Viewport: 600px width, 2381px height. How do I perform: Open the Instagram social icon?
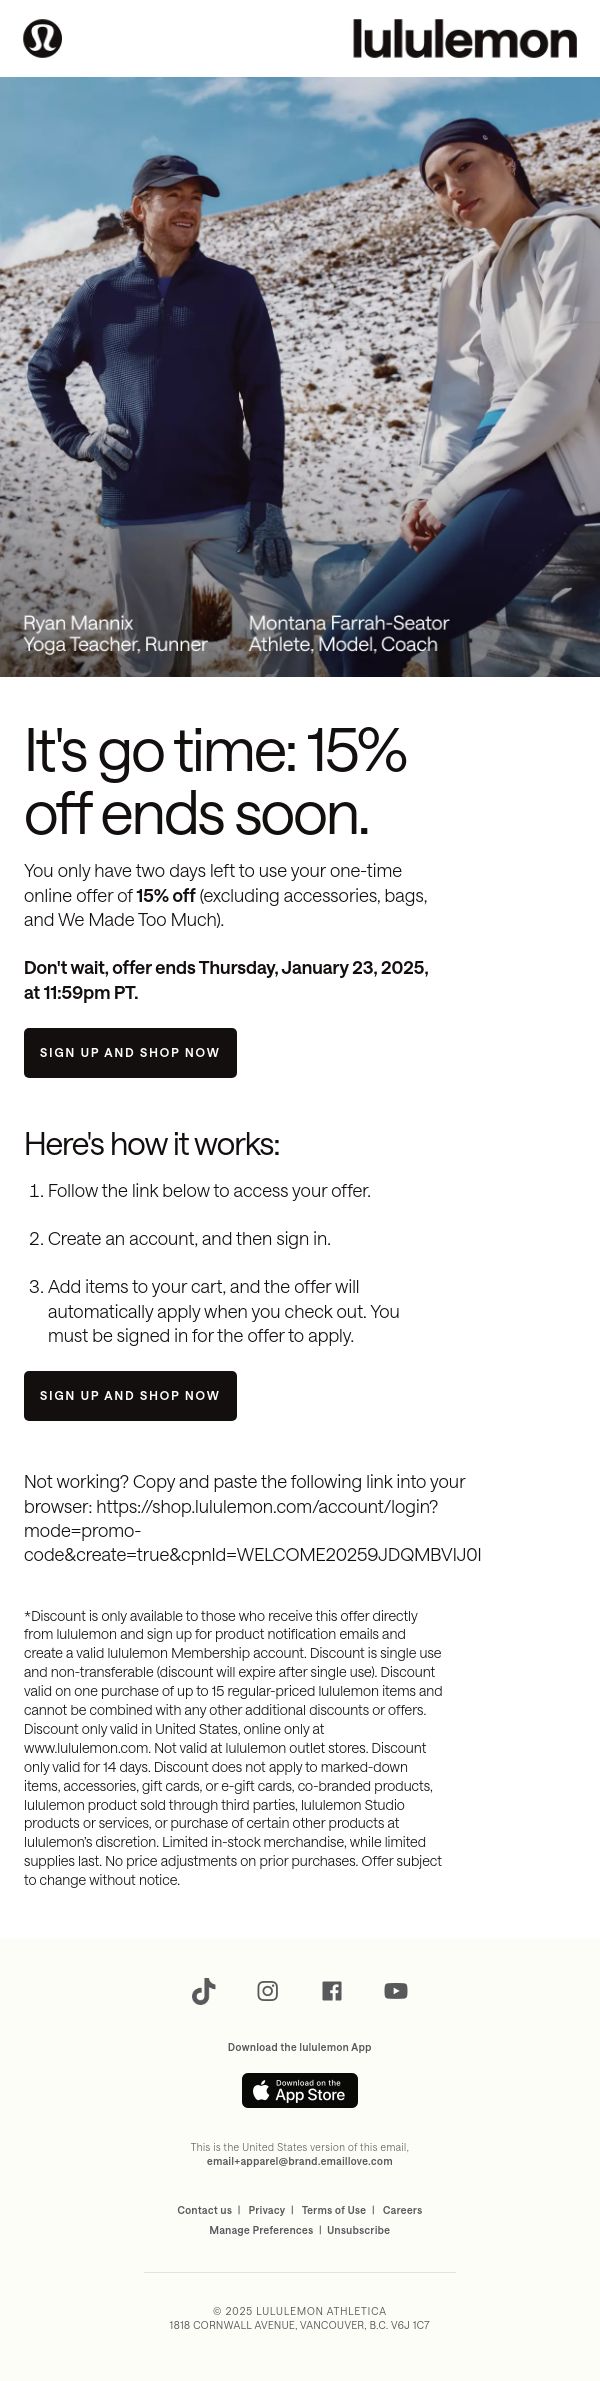(268, 1991)
